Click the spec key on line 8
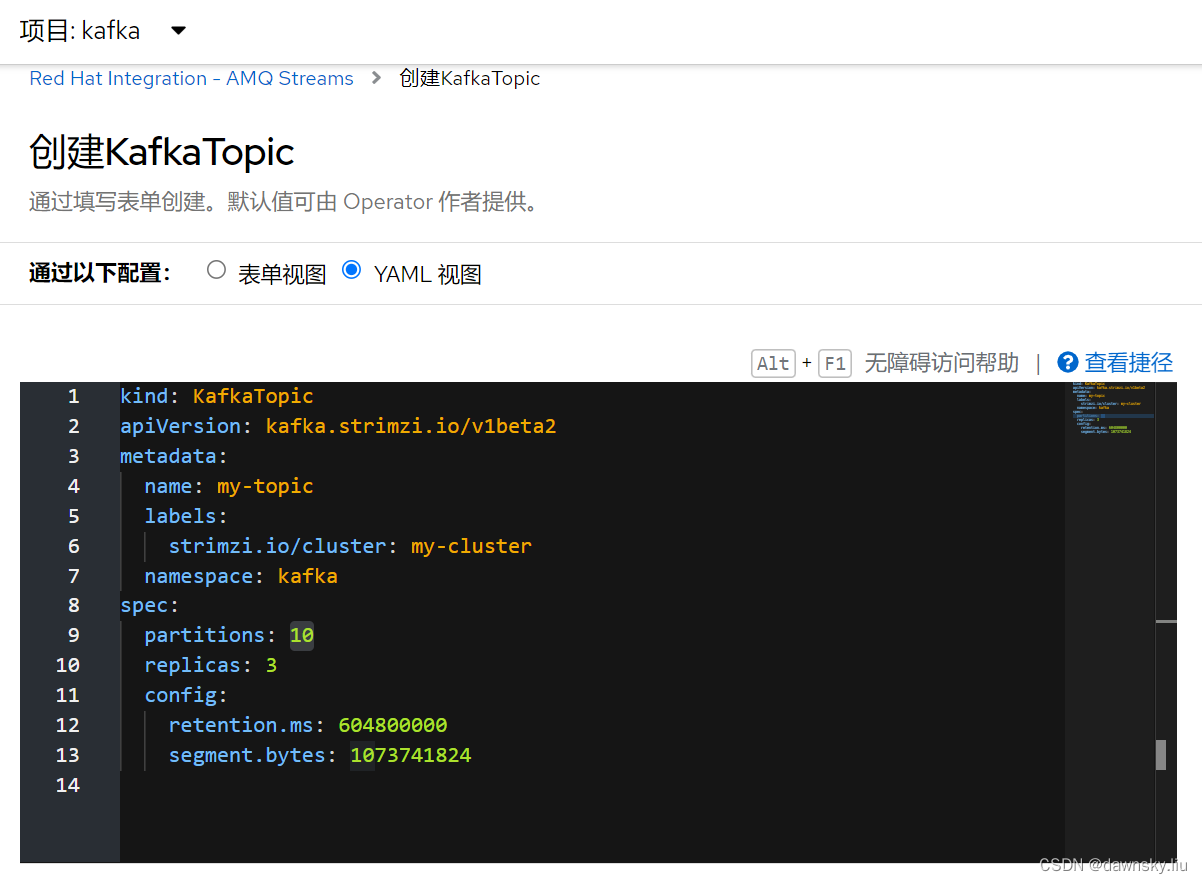The image size is (1202, 884). (x=144, y=605)
